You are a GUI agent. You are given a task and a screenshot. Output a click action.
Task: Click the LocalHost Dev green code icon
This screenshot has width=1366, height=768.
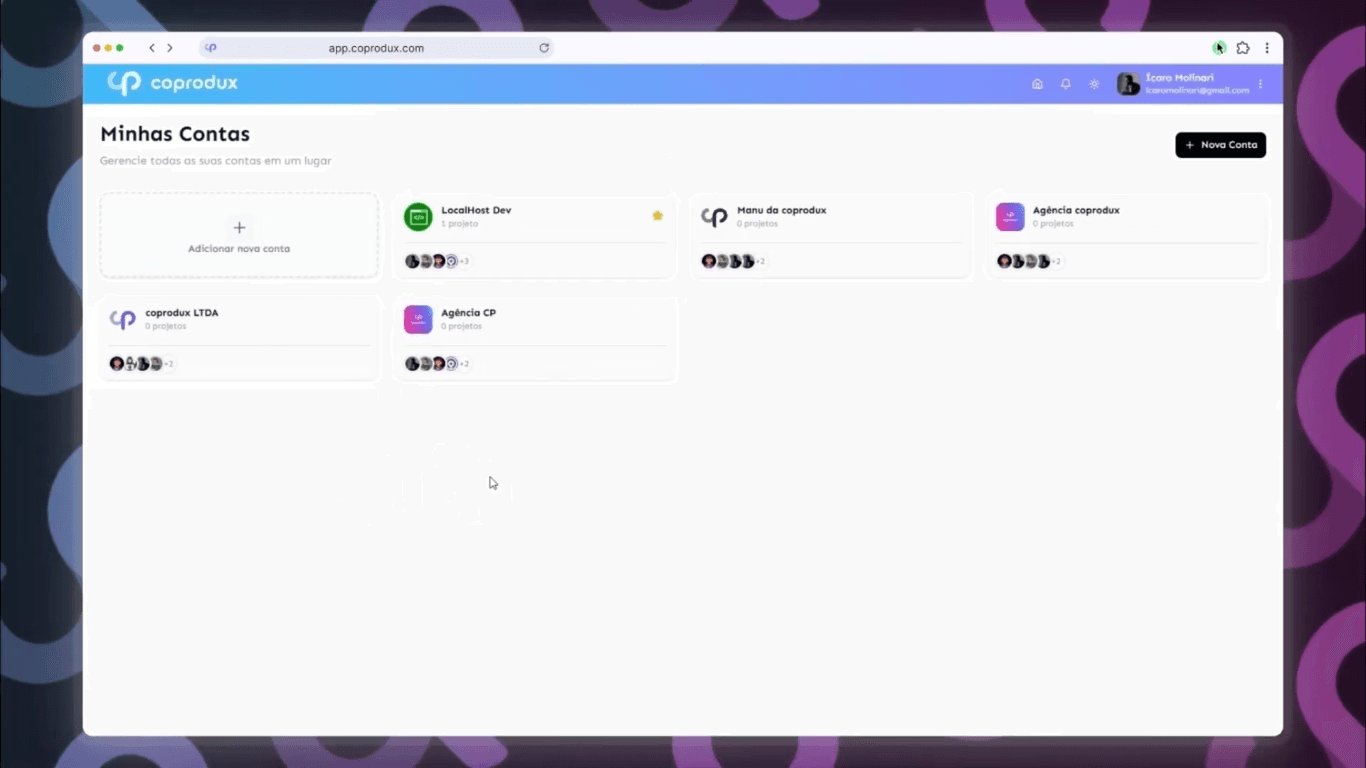click(418, 217)
